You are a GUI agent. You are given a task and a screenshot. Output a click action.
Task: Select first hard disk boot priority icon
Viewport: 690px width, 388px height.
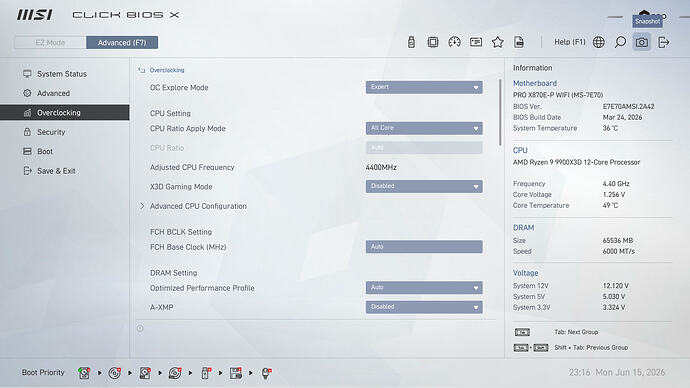click(x=84, y=373)
